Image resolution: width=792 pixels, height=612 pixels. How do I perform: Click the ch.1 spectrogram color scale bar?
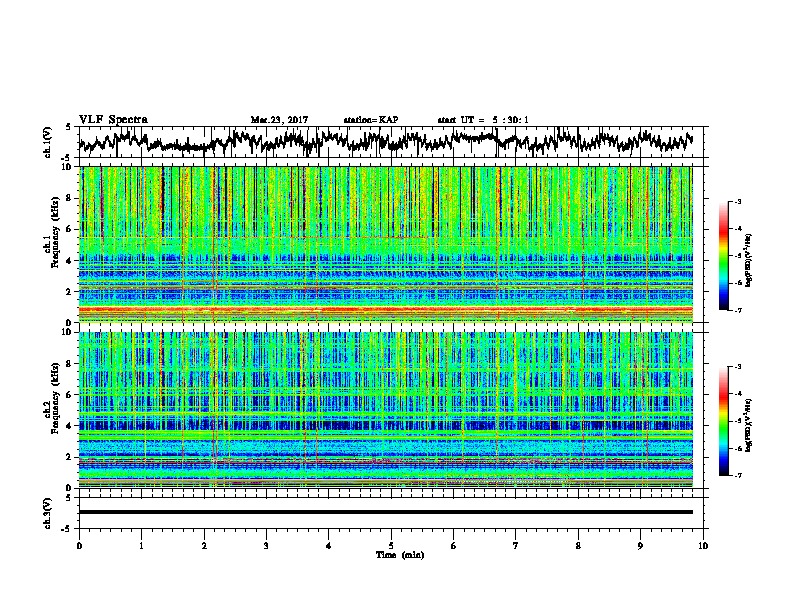click(x=723, y=255)
